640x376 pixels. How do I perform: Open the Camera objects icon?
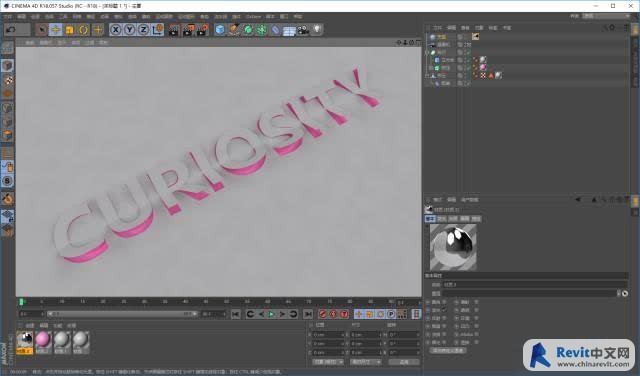[x=303, y=30]
